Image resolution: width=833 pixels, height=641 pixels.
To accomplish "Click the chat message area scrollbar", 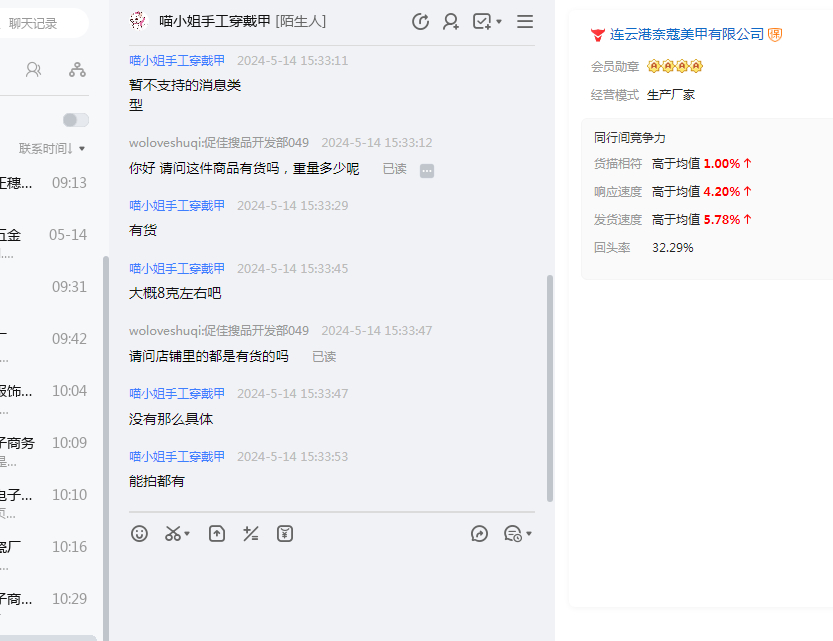I will (x=549, y=388).
